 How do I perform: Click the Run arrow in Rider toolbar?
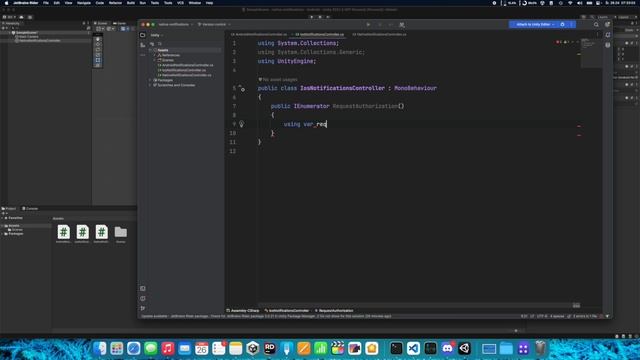click(x=368, y=24)
